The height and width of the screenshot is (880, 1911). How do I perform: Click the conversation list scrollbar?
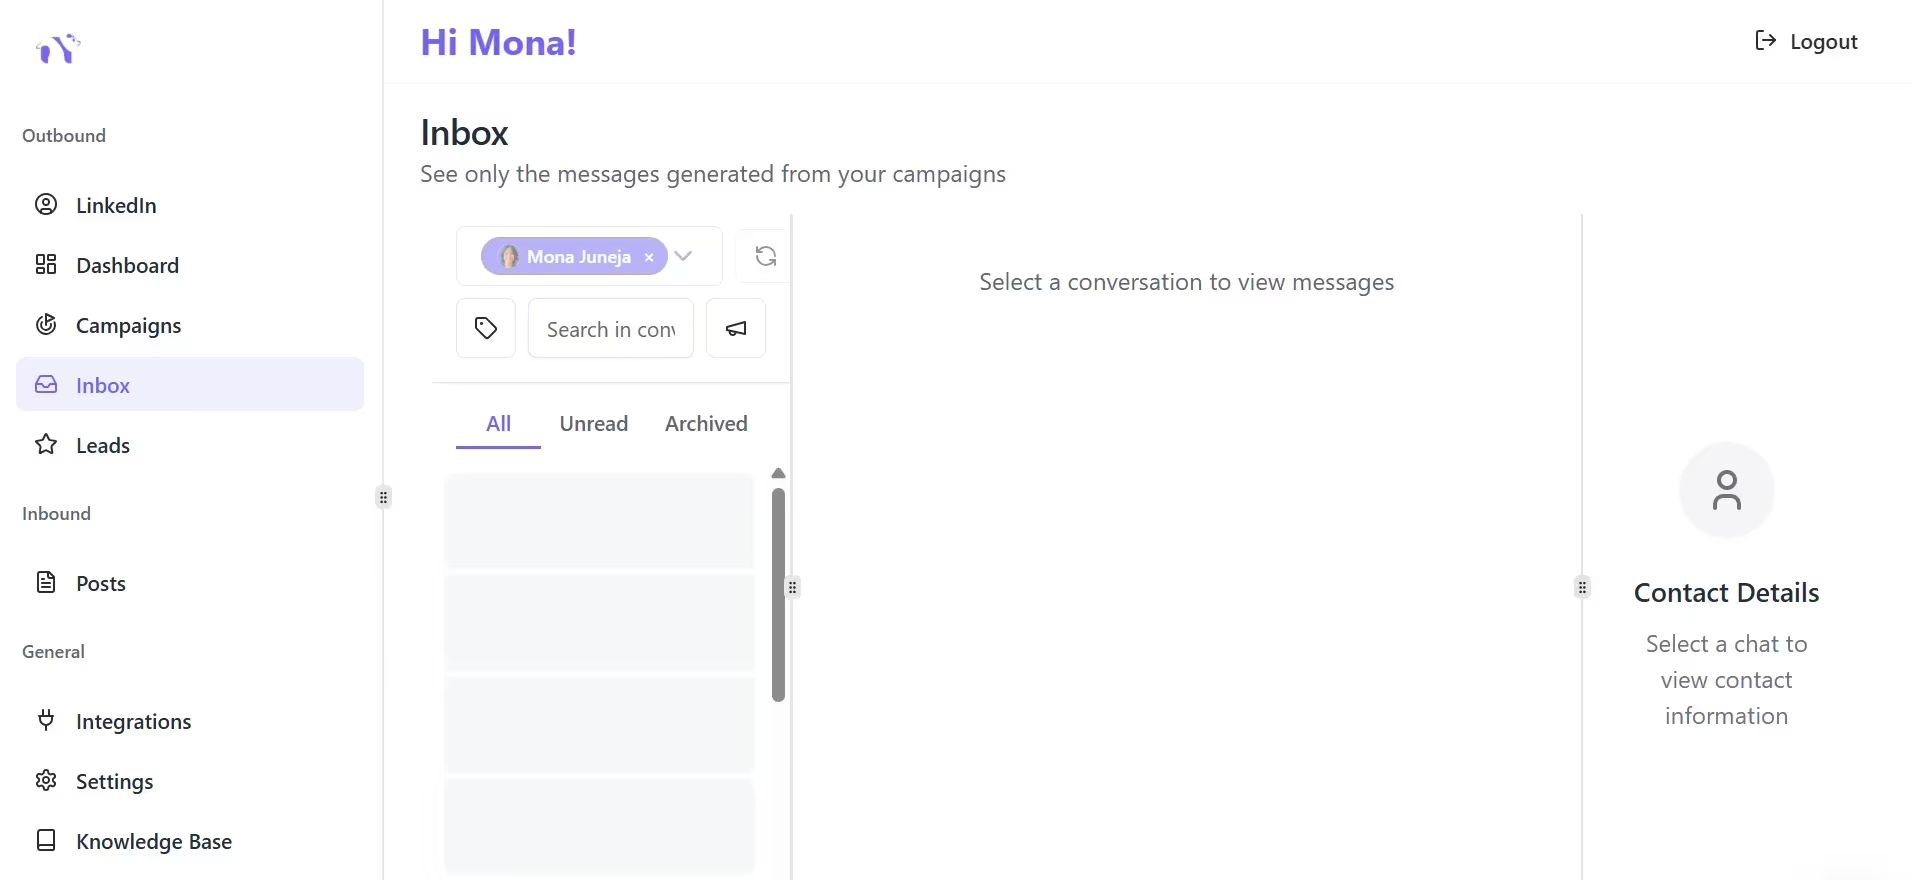point(778,595)
